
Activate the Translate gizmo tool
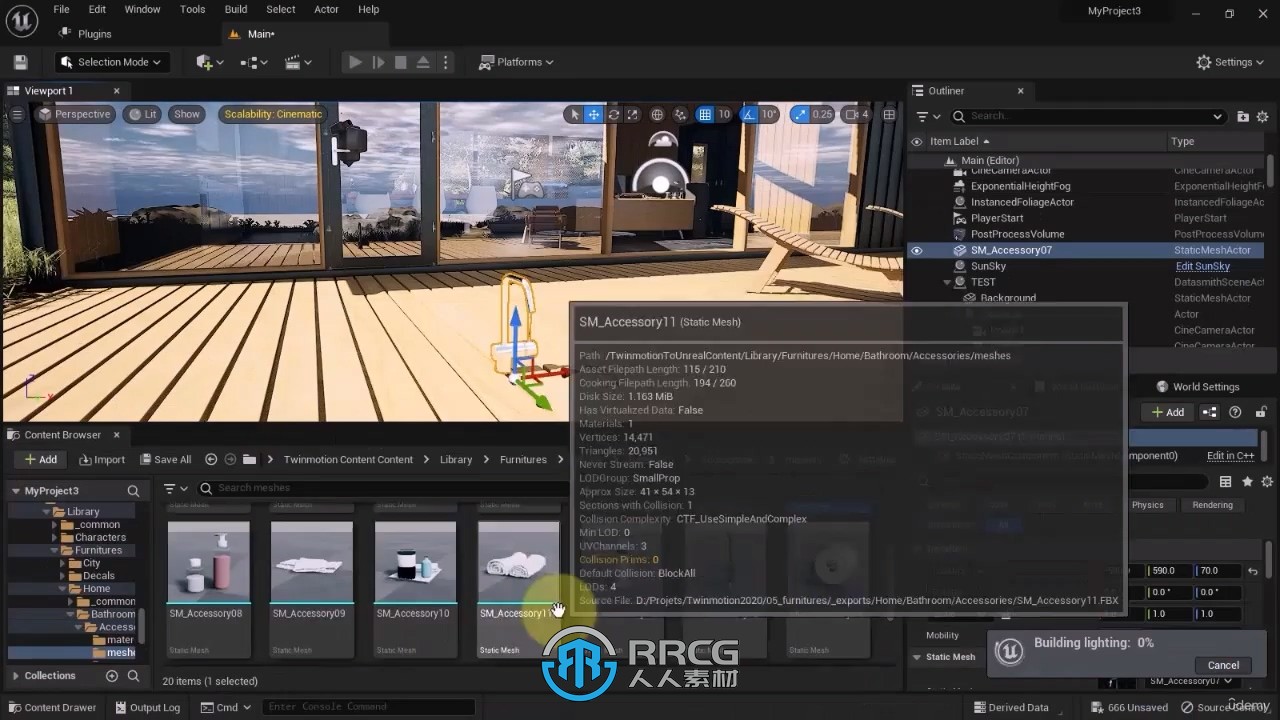[x=594, y=114]
